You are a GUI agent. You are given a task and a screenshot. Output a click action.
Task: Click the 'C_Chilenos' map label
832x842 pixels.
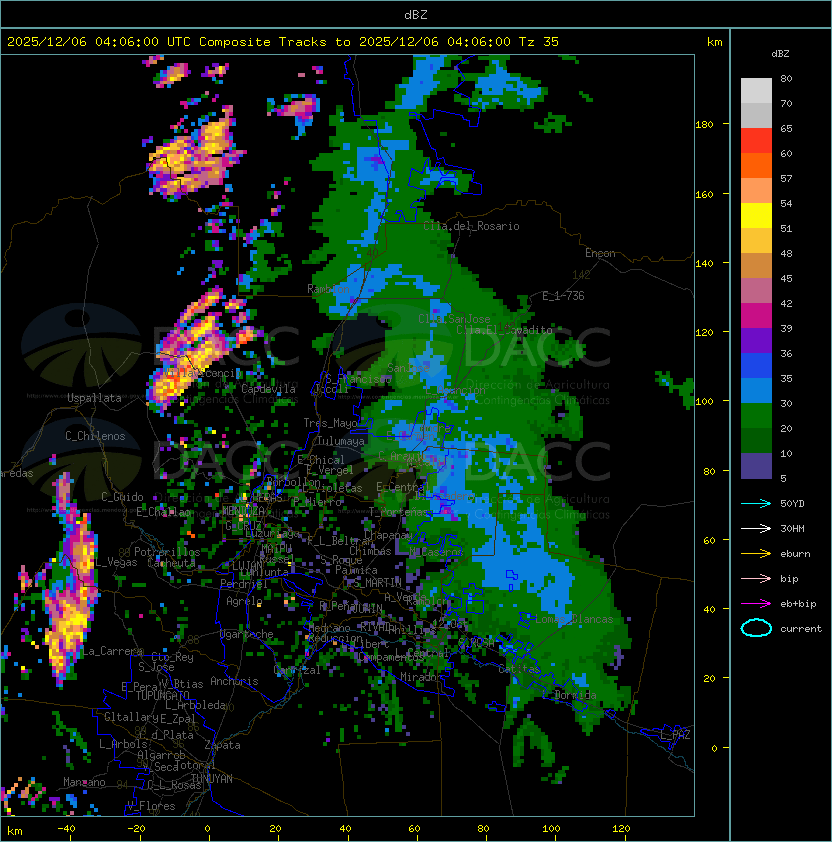click(95, 436)
